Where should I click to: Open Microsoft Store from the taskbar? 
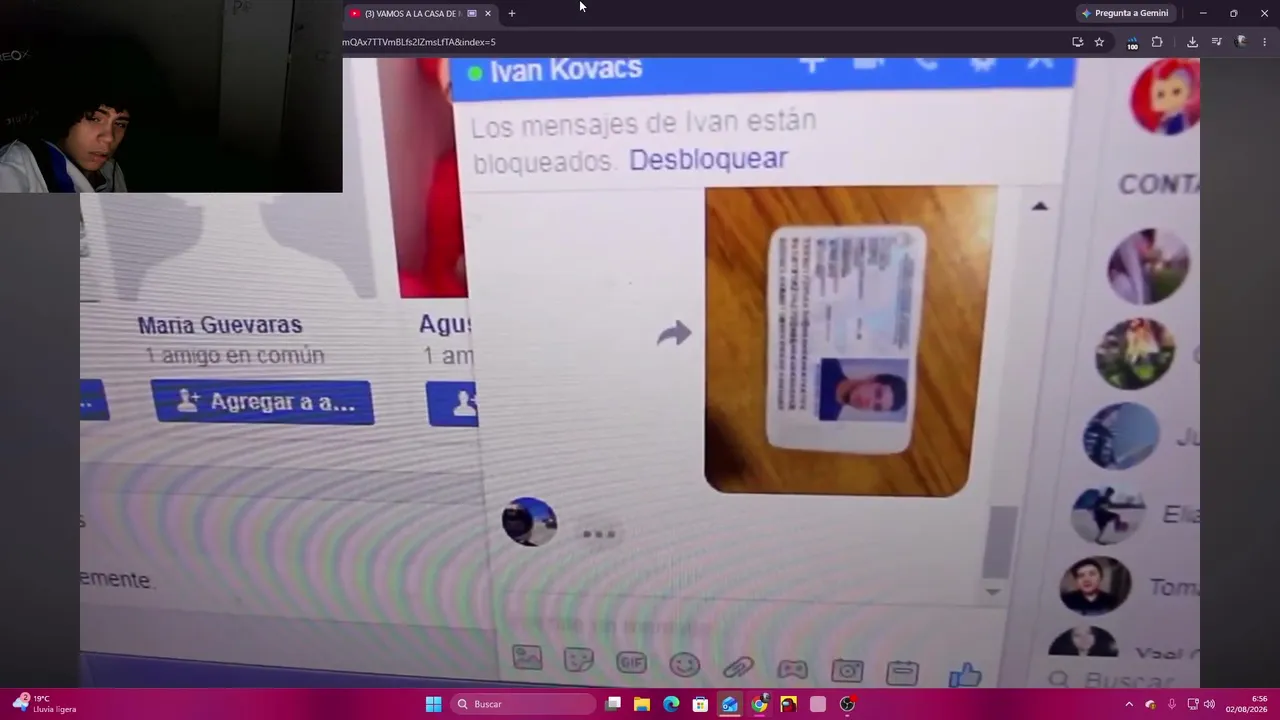tap(700, 704)
